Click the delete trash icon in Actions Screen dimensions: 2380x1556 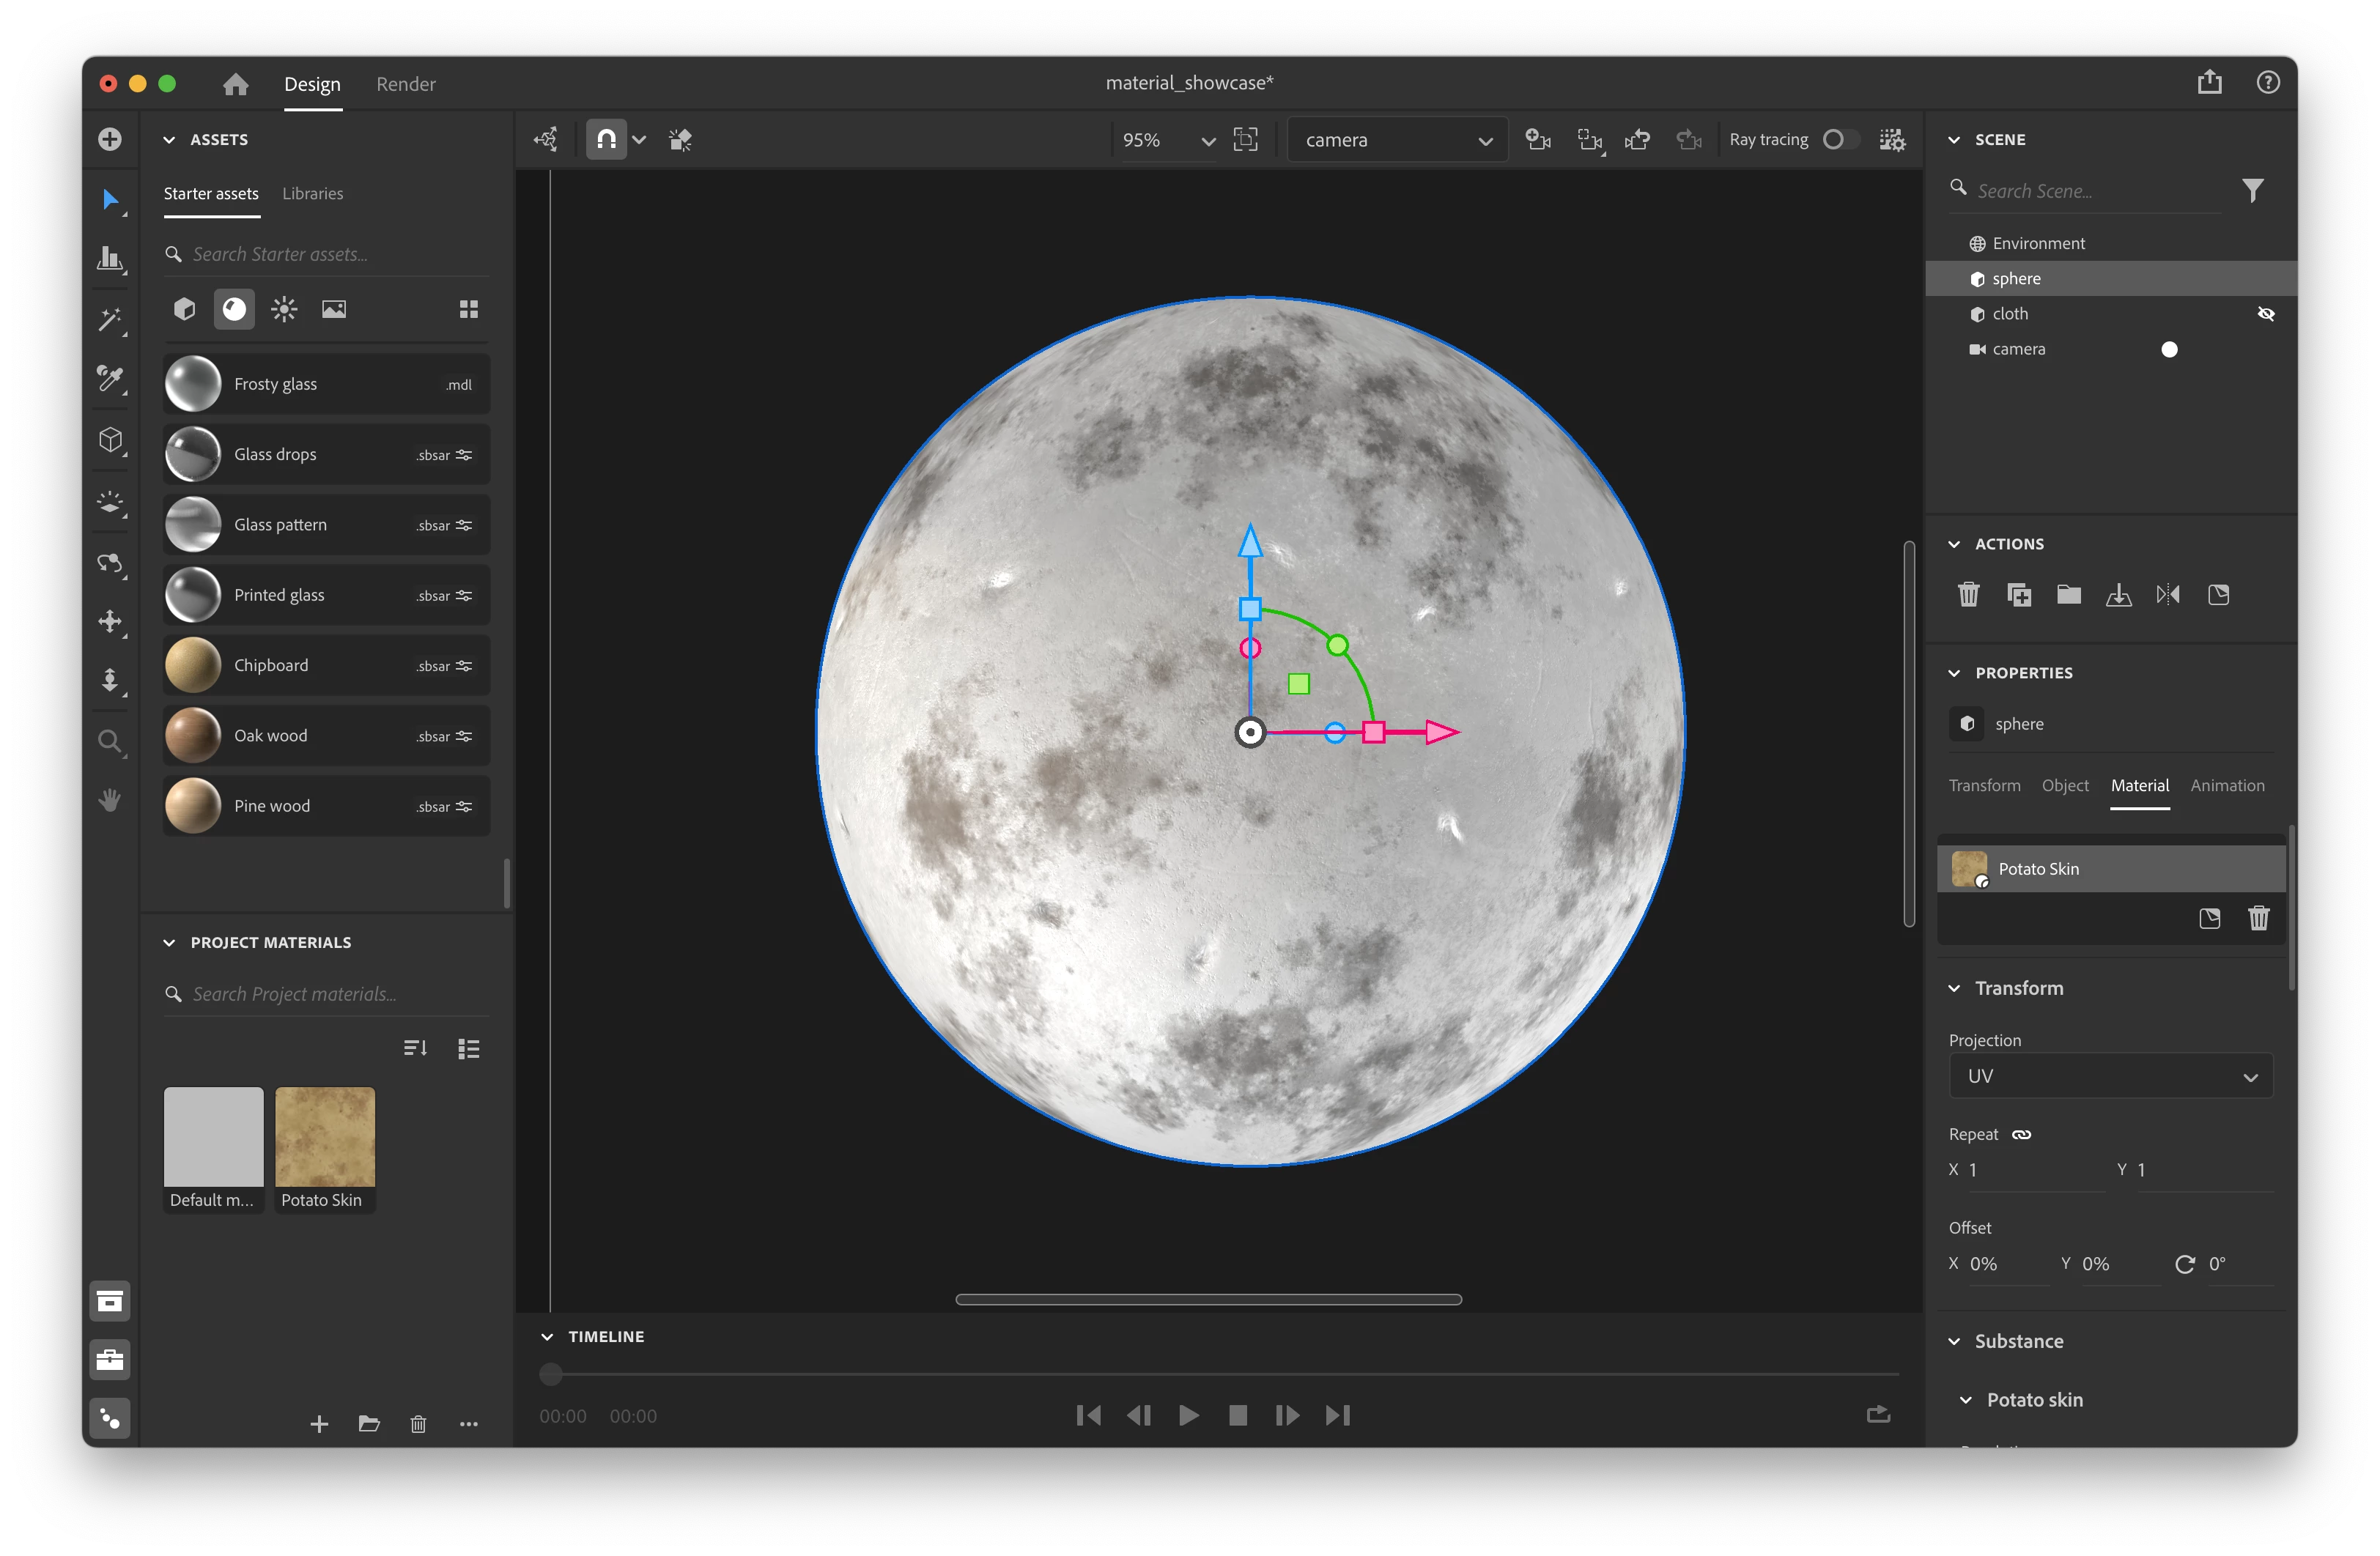point(1968,595)
